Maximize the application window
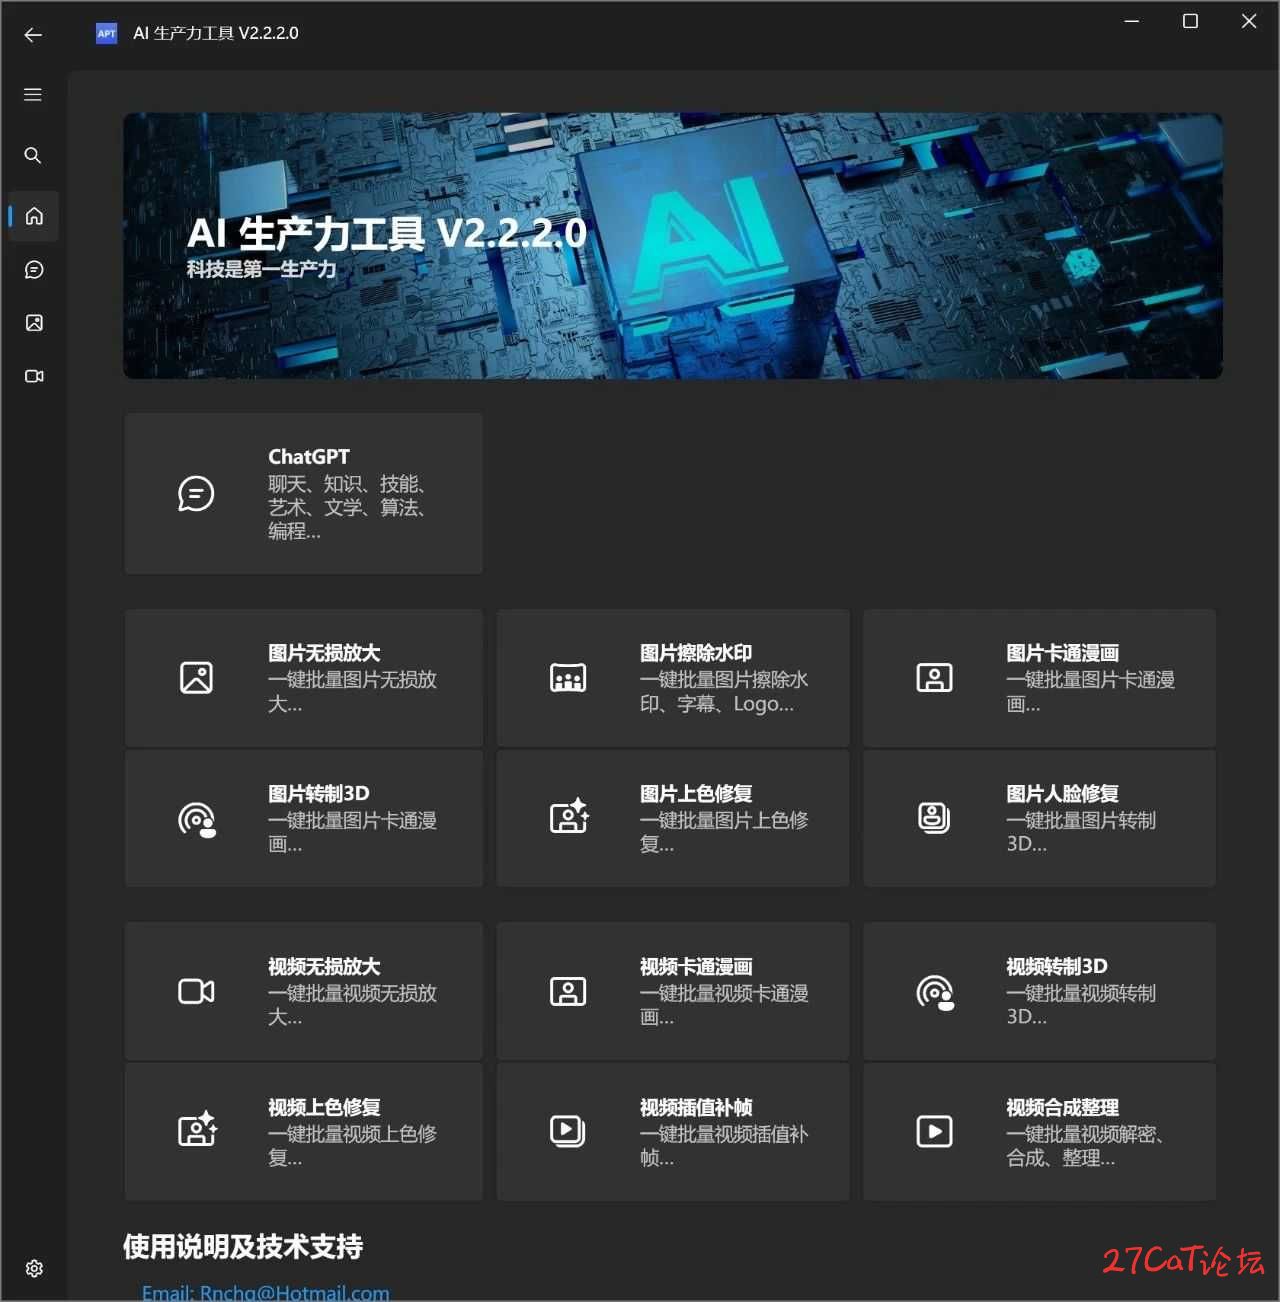Screen dimensions: 1280x1302 click(x=1190, y=21)
